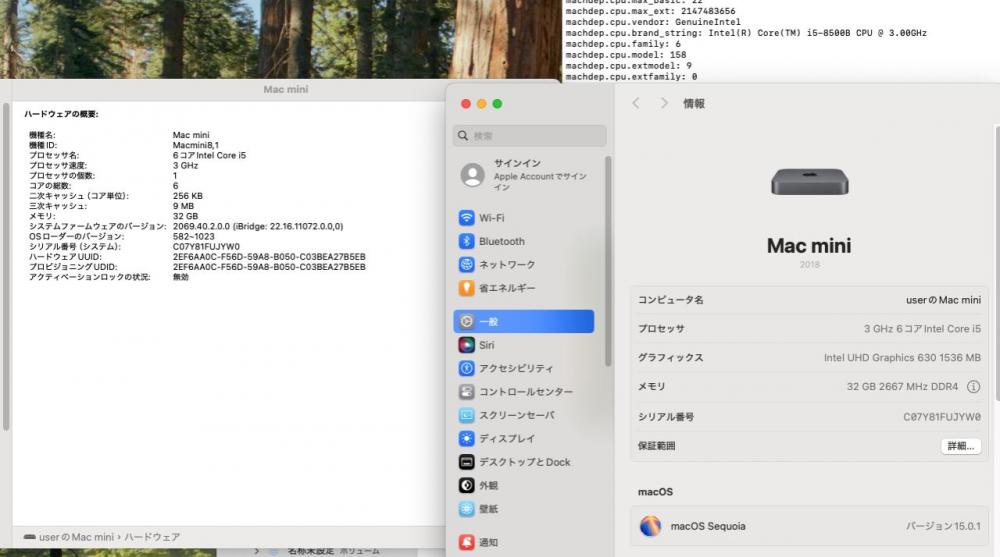Open スクリーンセーバ icon
The width and height of the screenshot is (1000, 557).
466,415
